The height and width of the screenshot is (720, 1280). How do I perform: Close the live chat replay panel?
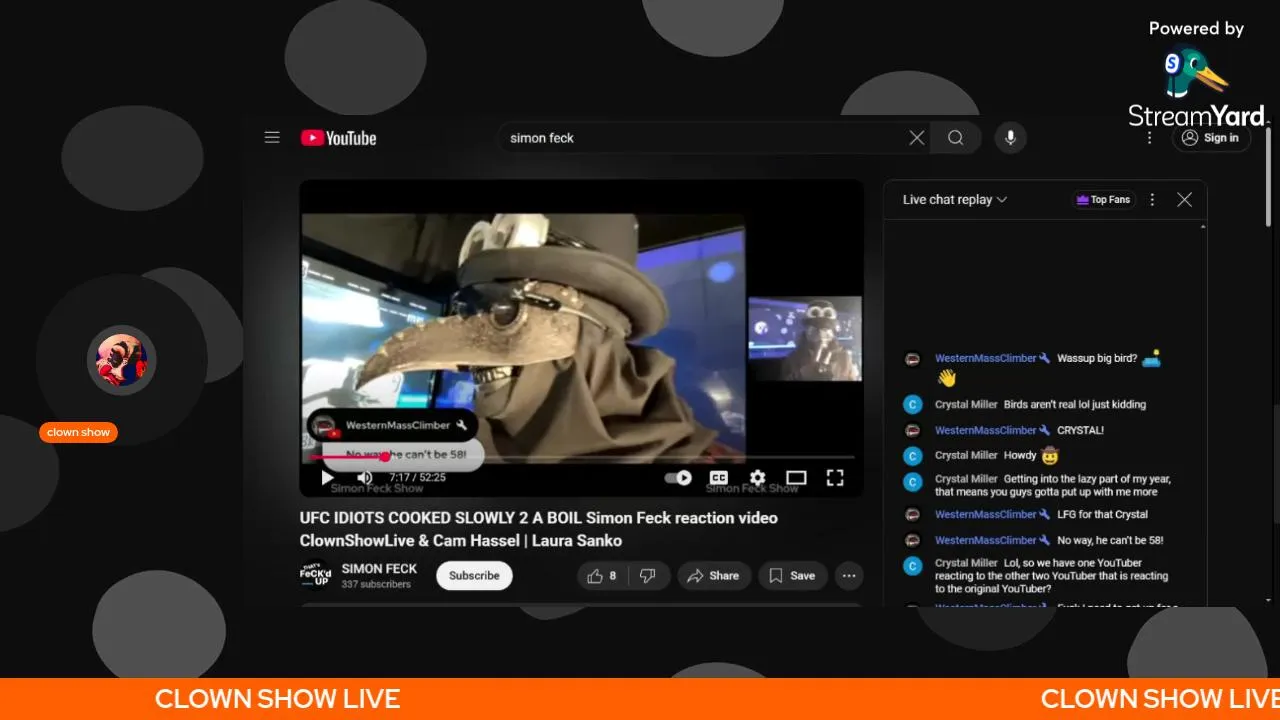tap(1184, 200)
